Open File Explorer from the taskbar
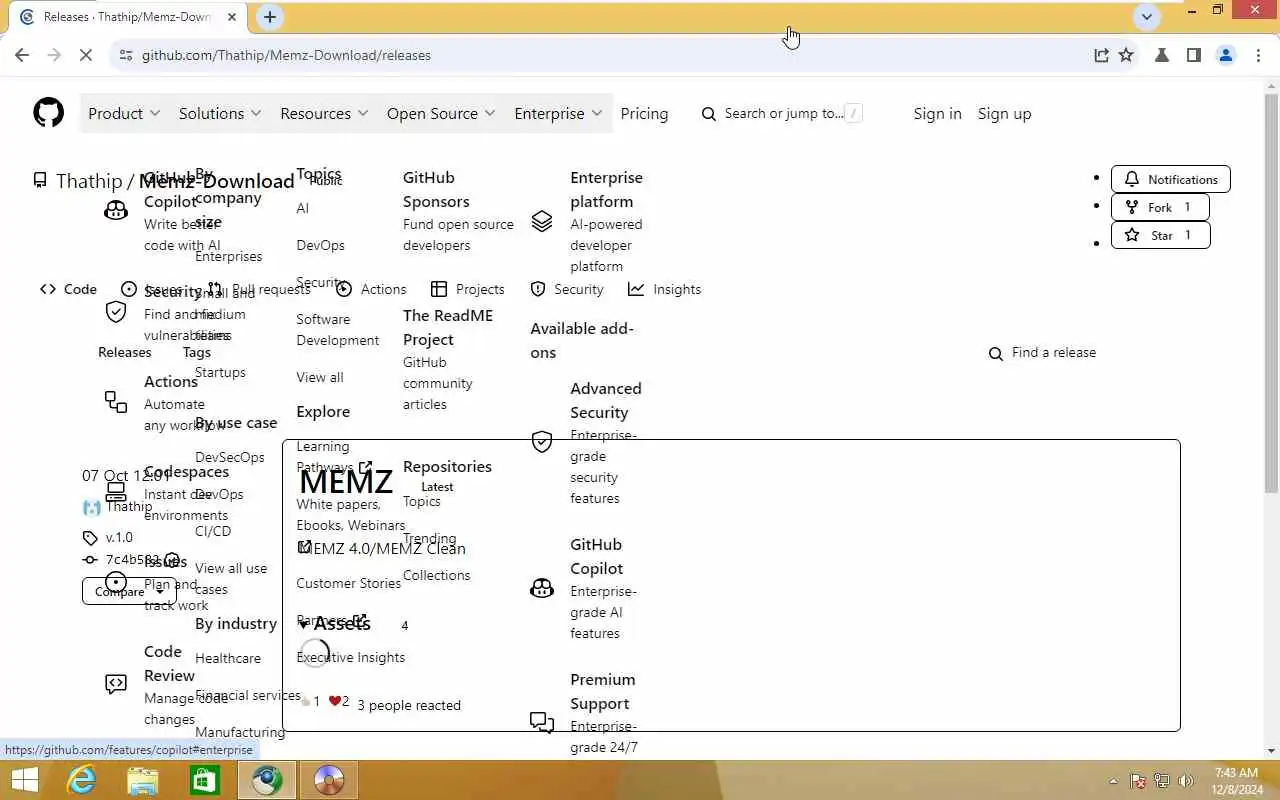This screenshot has height=800, width=1280. (143, 780)
